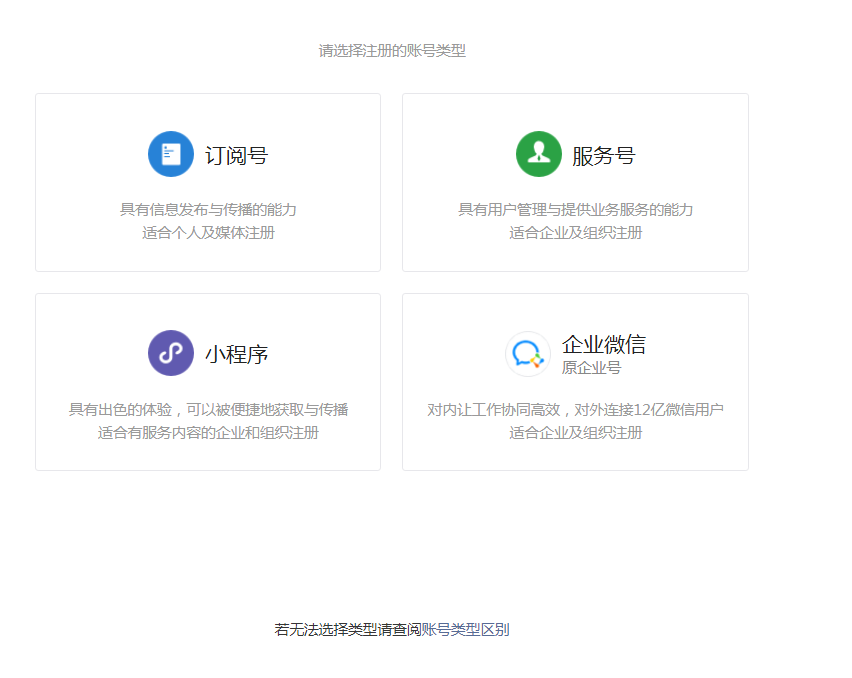This screenshot has height=678, width=852.
Task: Click 适合企业及组织注册 under 企业微信
Action: click(575, 432)
